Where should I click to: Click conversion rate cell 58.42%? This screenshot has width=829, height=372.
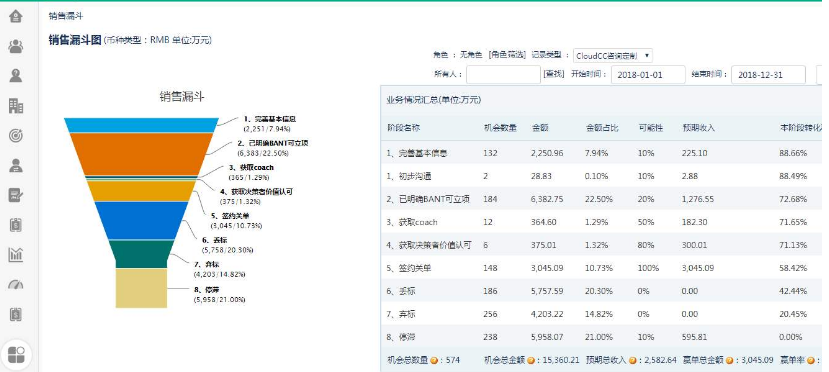pos(793,268)
